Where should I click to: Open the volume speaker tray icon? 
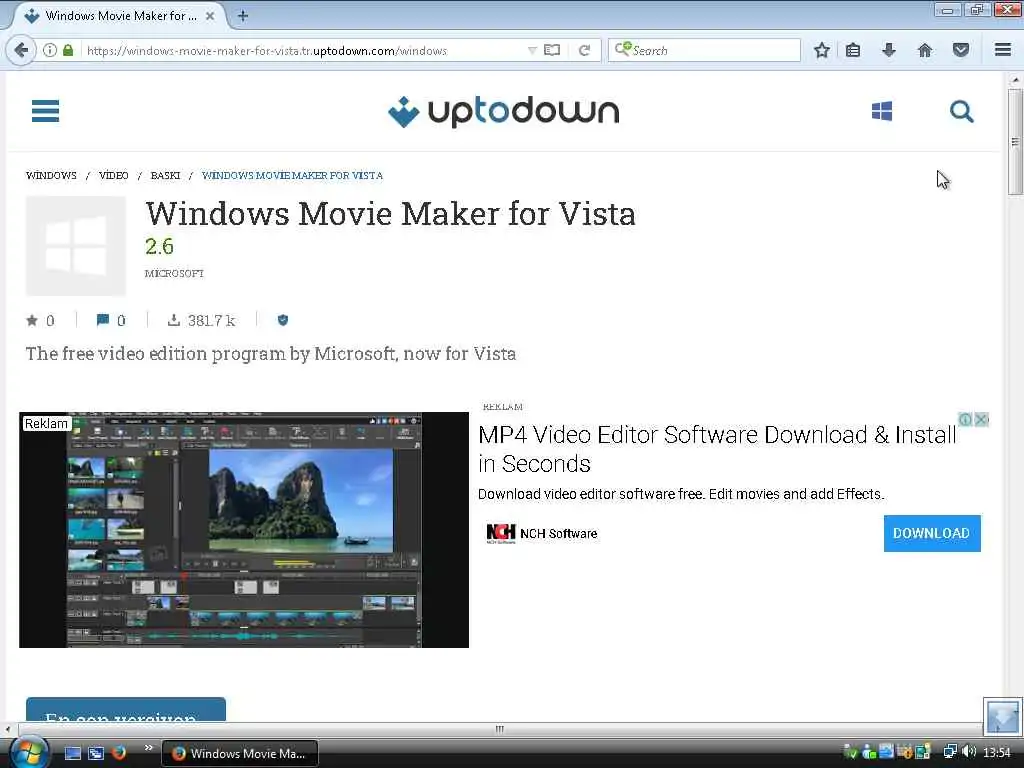pos(969,752)
